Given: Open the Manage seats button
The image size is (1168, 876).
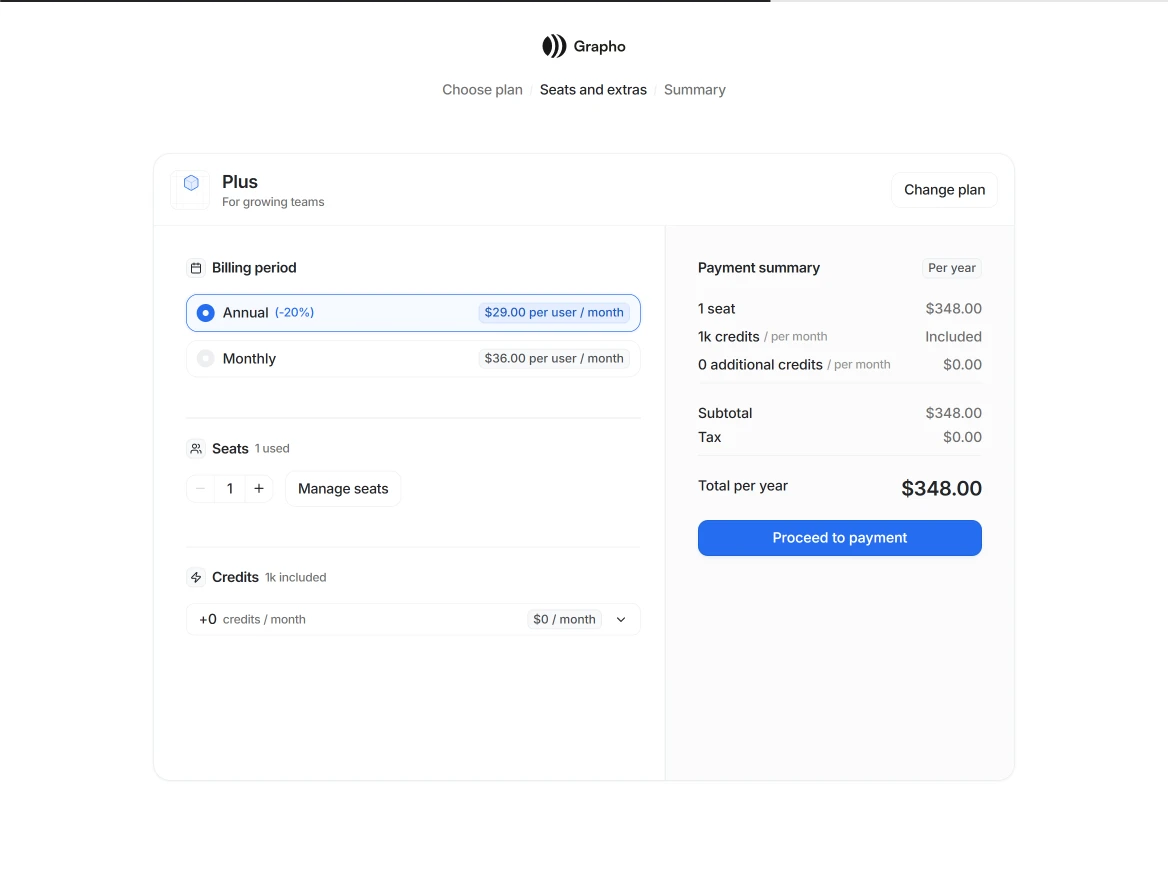Looking at the screenshot, I should (x=343, y=489).
